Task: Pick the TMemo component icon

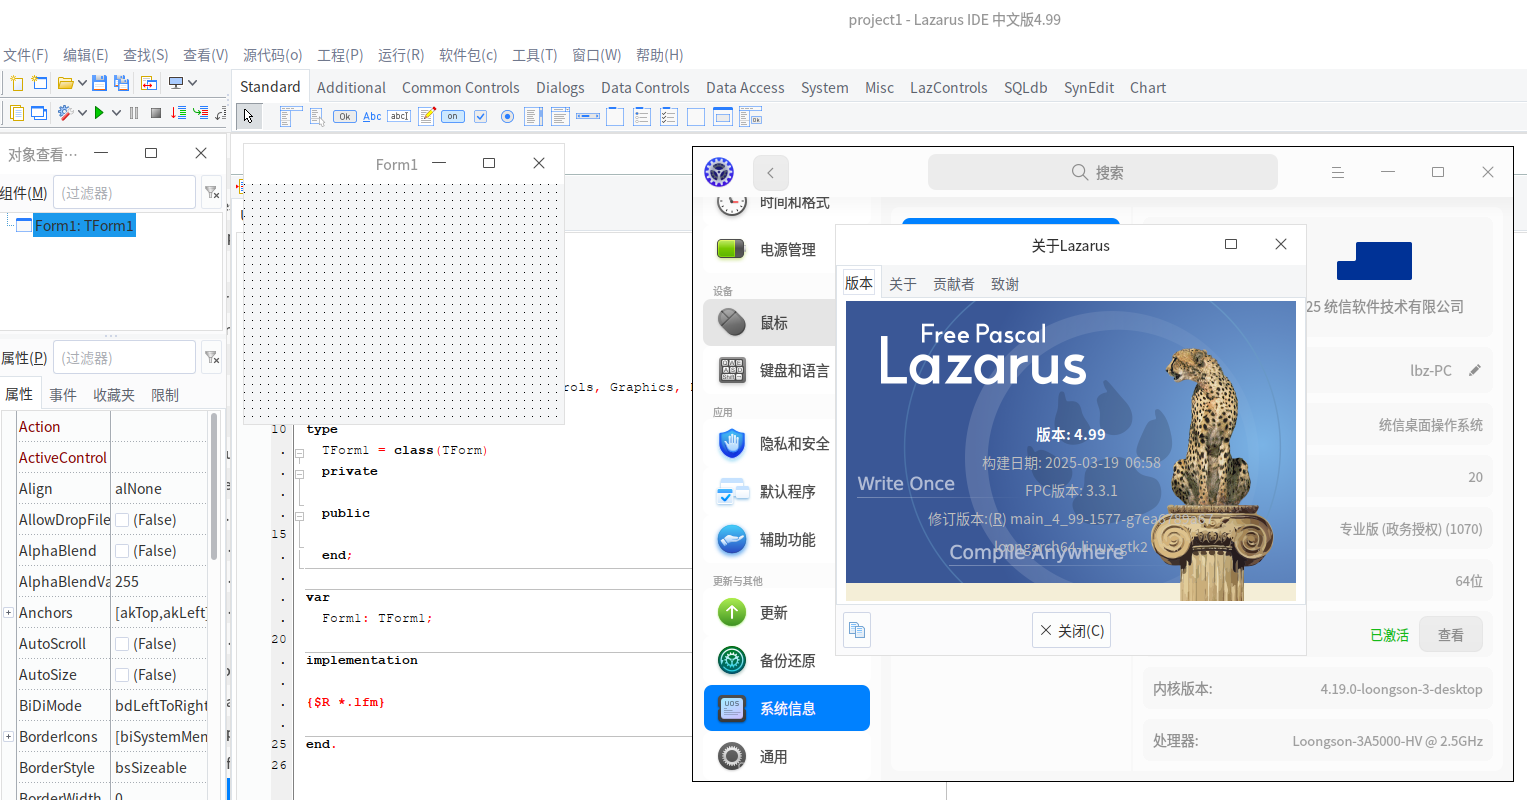Action: tap(427, 116)
